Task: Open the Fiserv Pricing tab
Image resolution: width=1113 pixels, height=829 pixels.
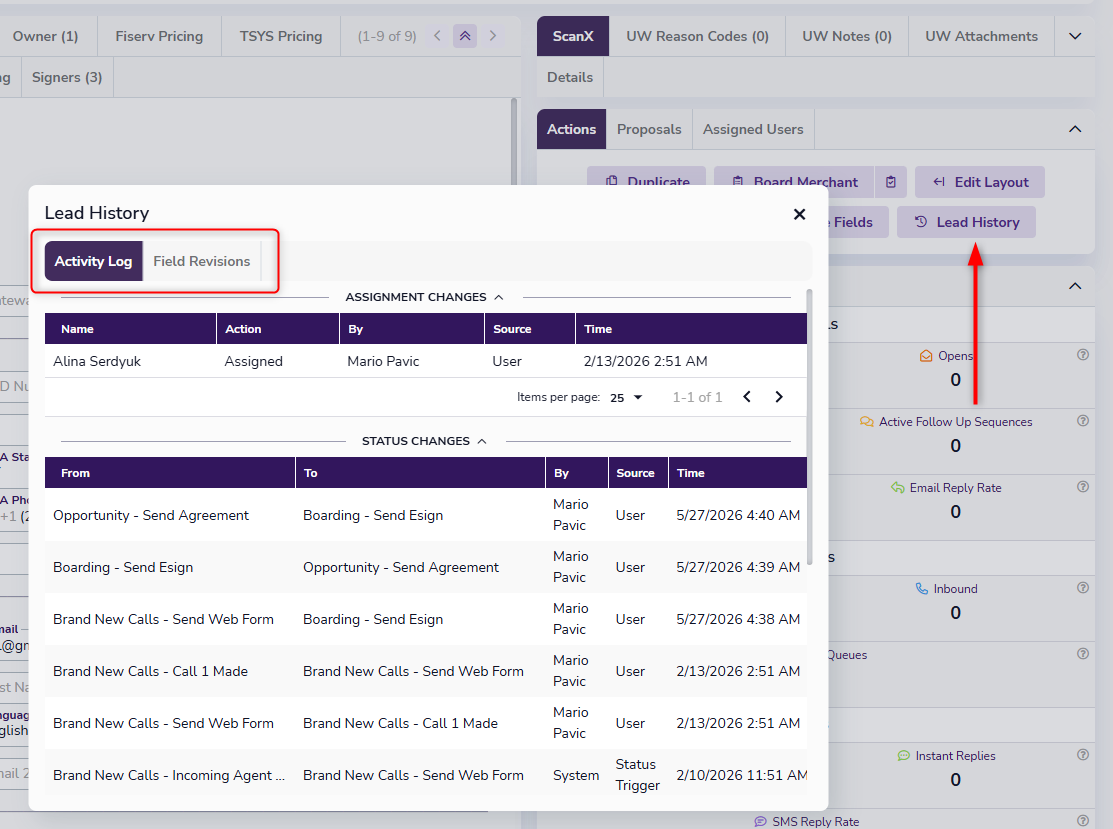Action: pyautogui.click(x=159, y=36)
